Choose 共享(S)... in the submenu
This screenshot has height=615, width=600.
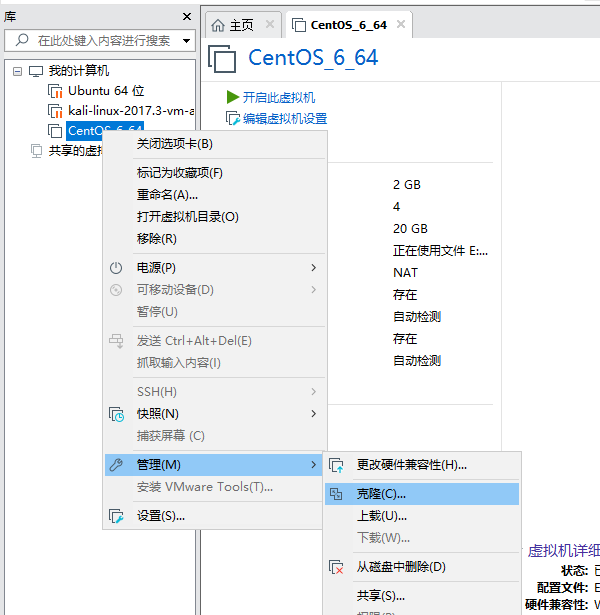tap(422, 596)
